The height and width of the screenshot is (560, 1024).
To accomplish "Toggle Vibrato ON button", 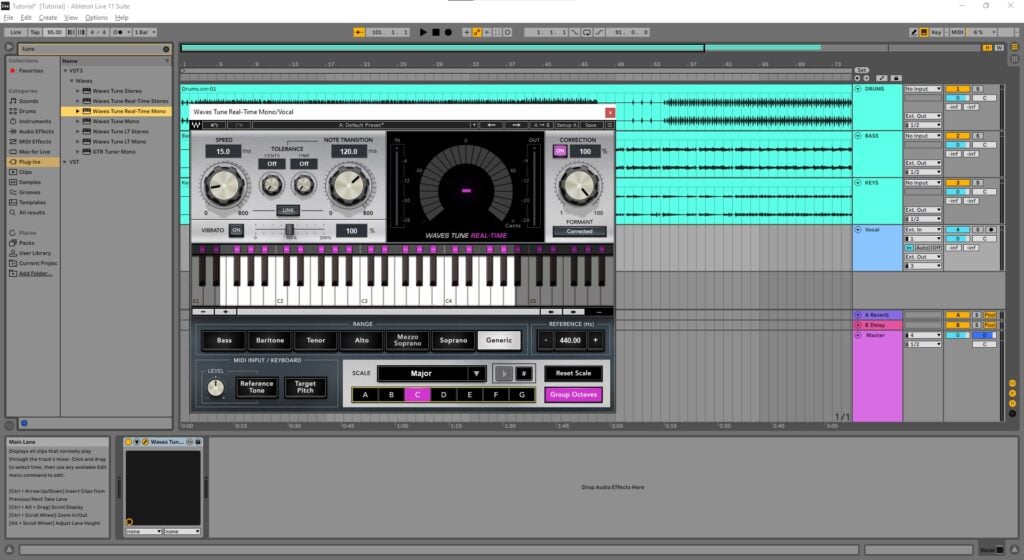I will [x=236, y=230].
